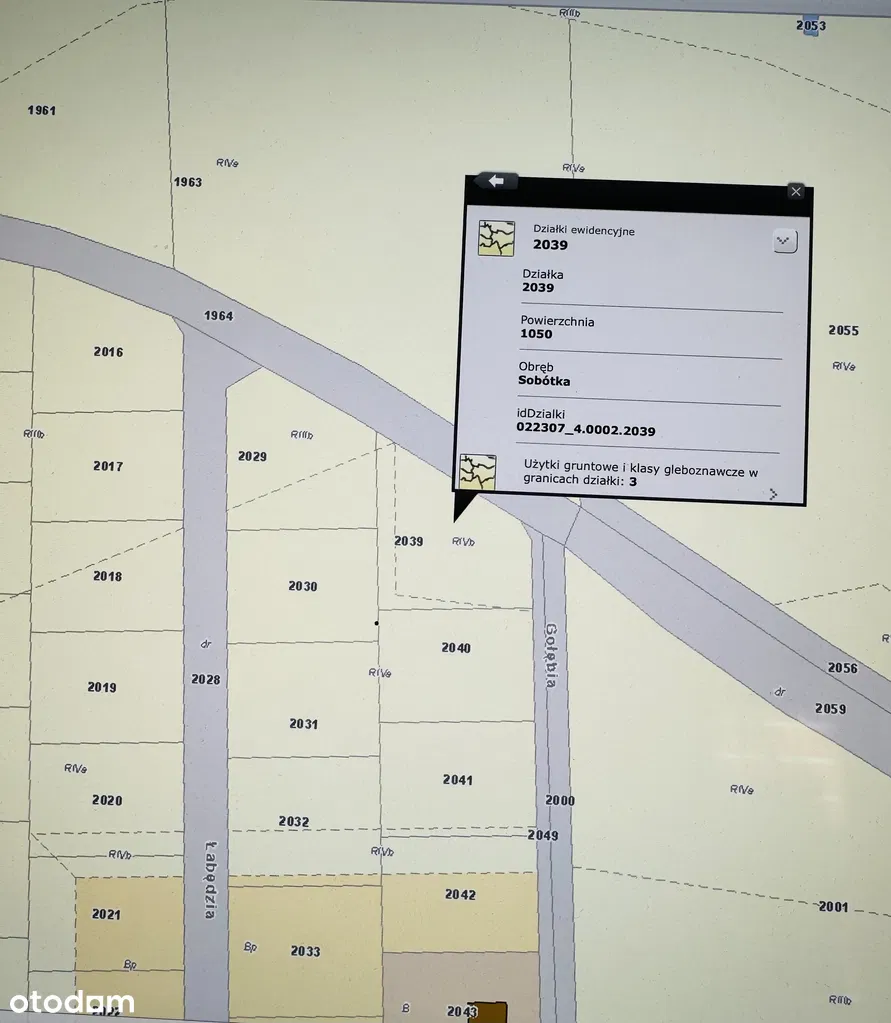The height and width of the screenshot is (1023, 891).
Task: Select the idDziałki value 022307_4.0002.2039
Action: tap(585, 430)
